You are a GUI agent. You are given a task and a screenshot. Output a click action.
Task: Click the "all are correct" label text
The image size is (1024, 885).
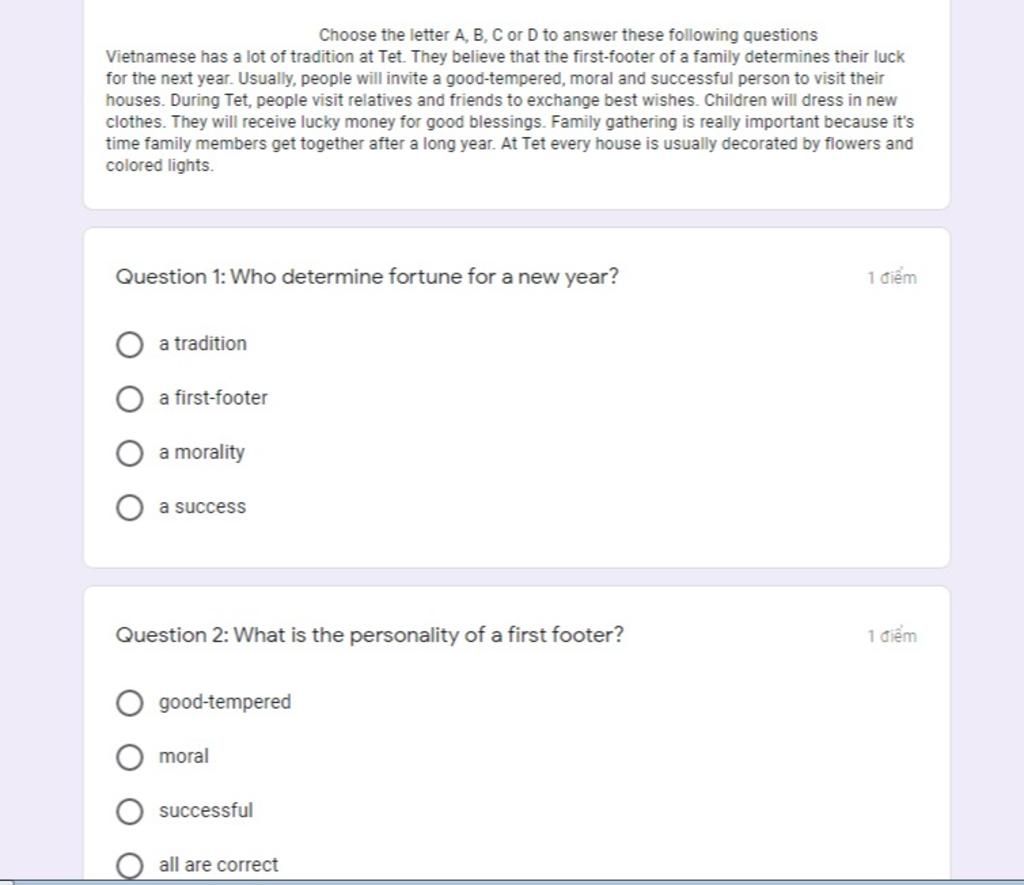tap(219, 865)
